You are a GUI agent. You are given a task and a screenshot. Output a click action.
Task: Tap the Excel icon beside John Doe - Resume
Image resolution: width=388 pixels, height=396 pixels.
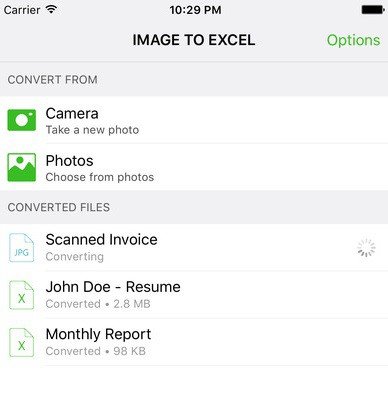pyautogui.click(x=21, y=295)
